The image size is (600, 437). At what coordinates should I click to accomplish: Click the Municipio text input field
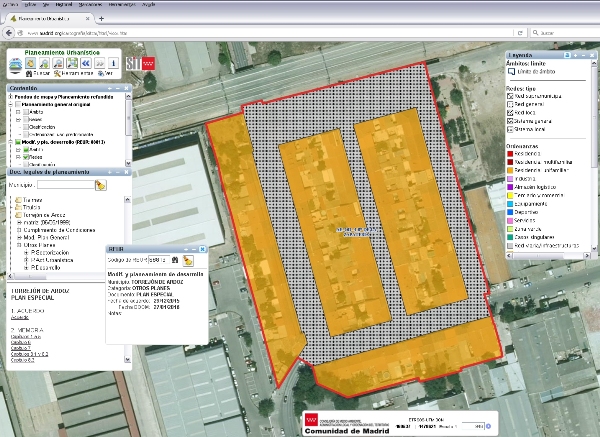point(65,185)
